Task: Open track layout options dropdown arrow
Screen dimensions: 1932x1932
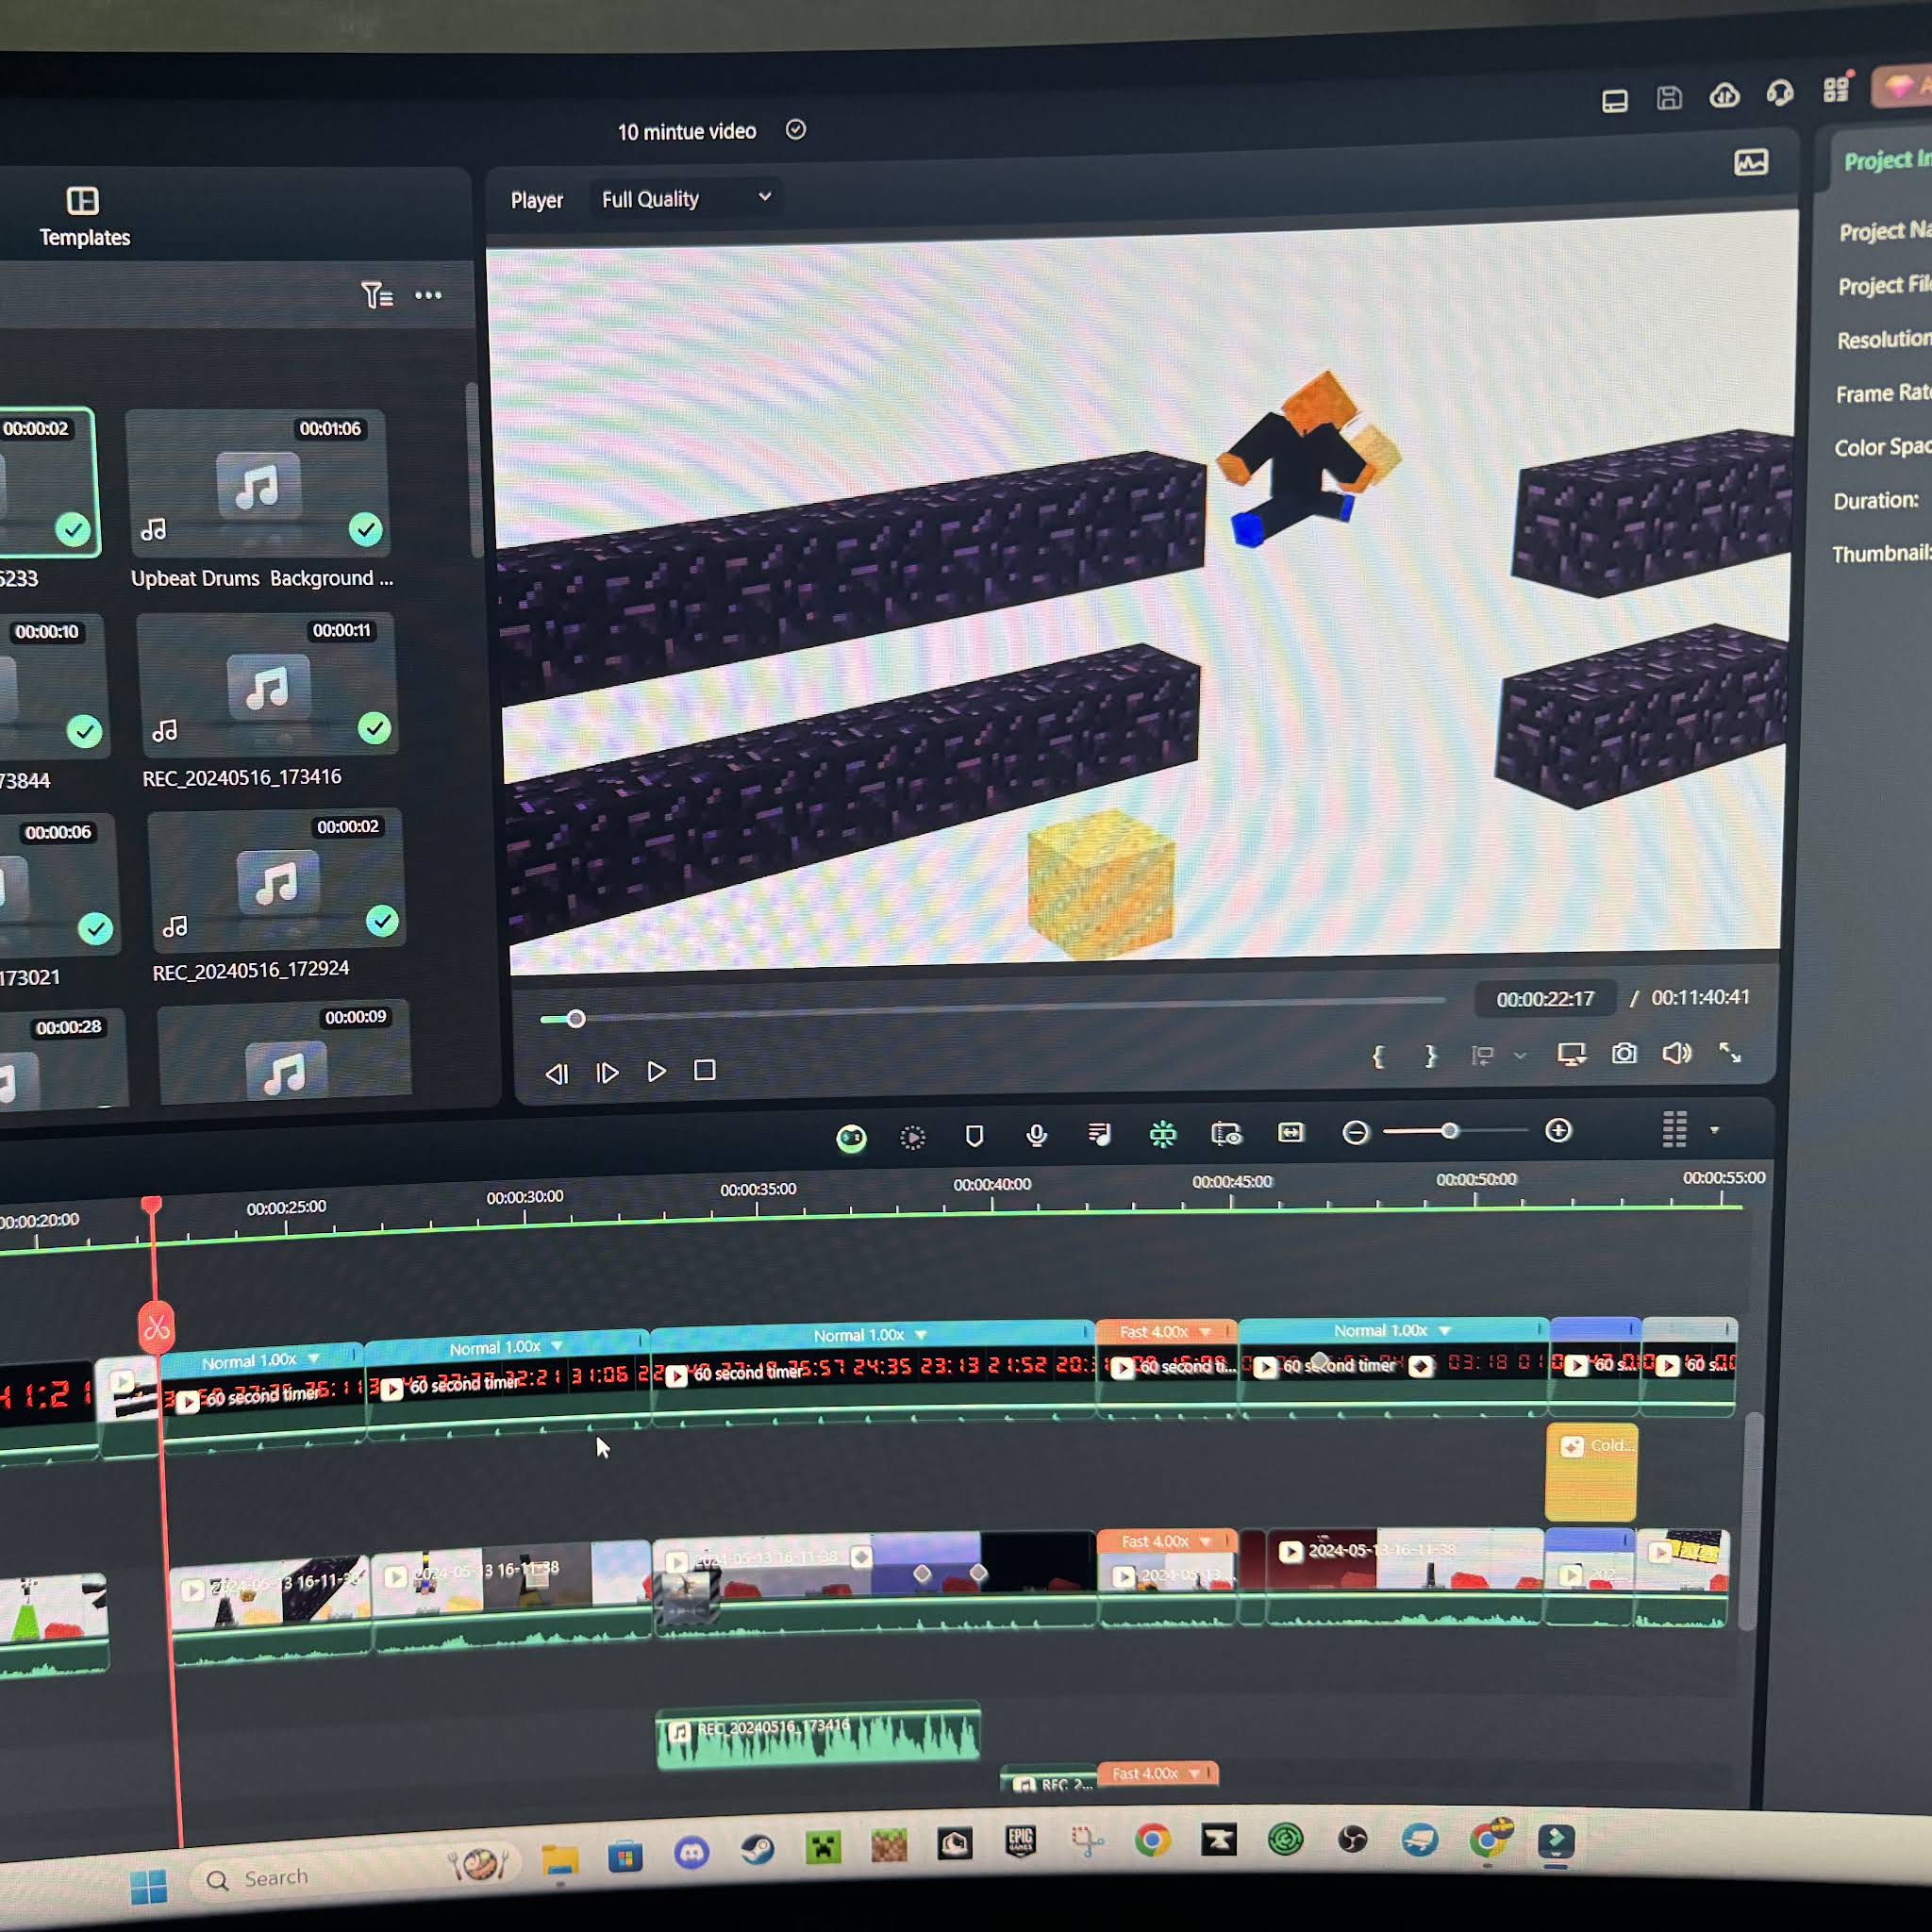Action: click(1714, 1130)
